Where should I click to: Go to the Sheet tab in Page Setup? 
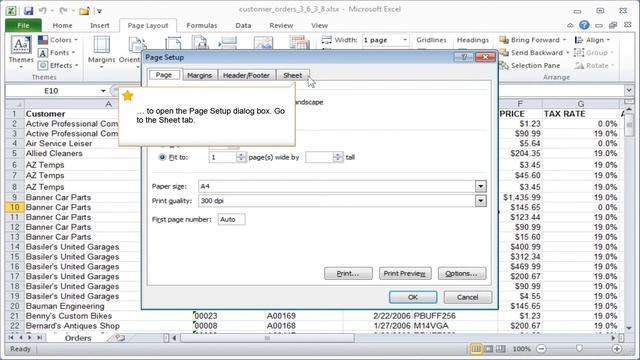[292, 75]
